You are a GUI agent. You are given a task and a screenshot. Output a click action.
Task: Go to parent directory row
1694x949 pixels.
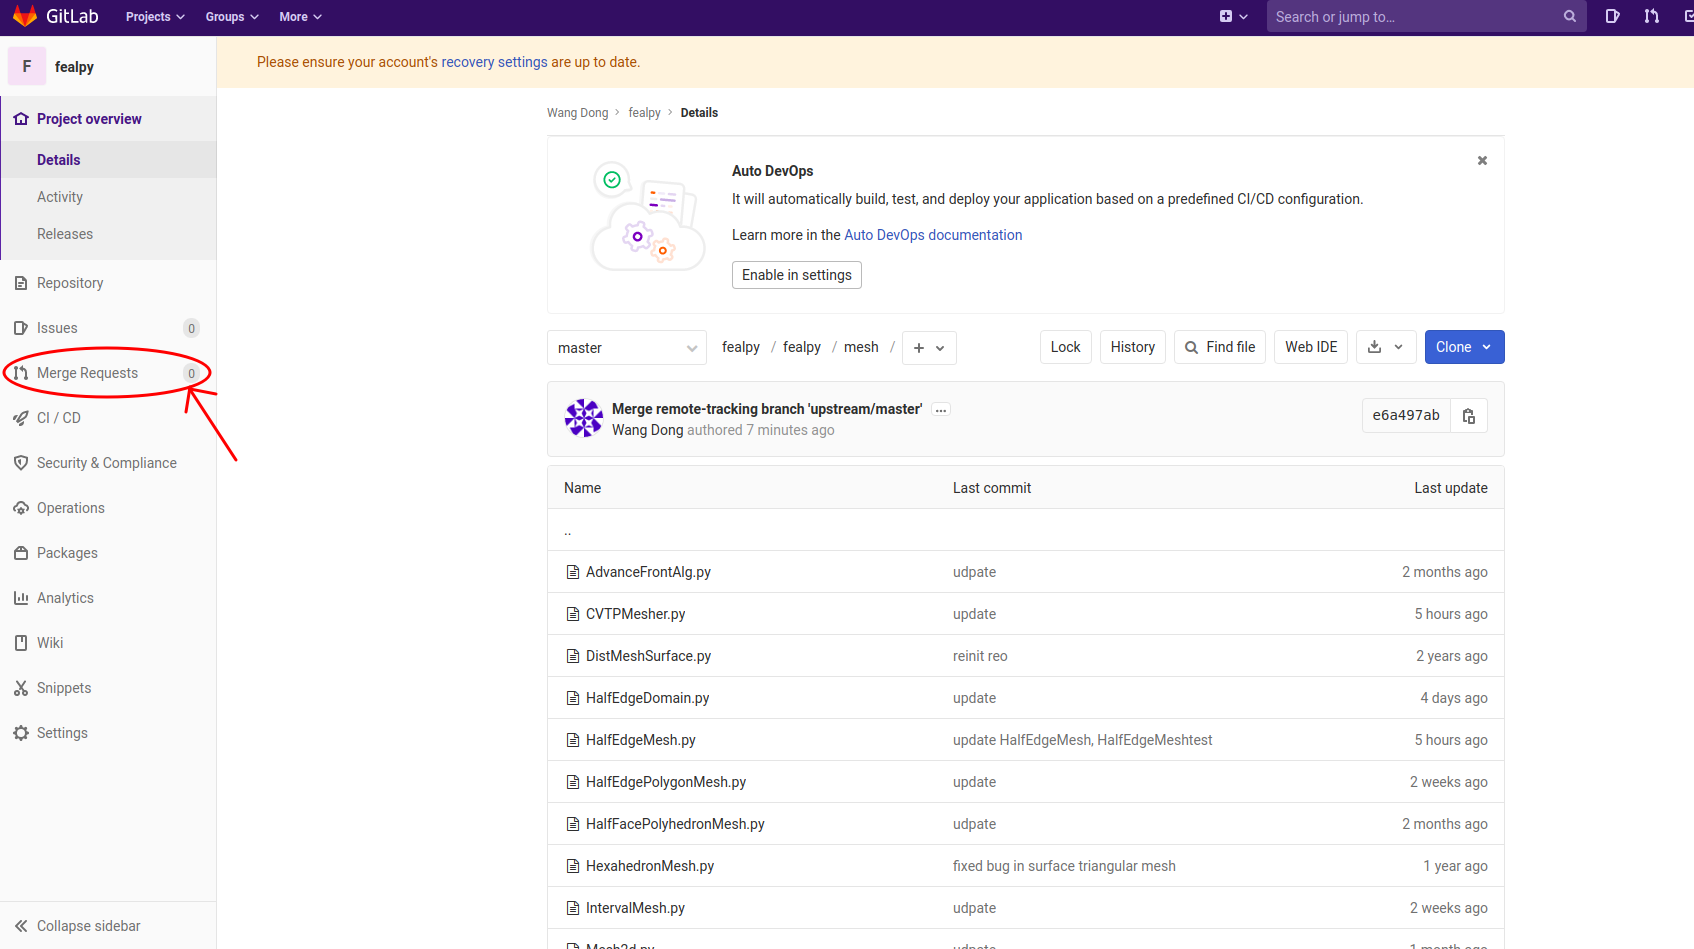[x=1025, y=530]
